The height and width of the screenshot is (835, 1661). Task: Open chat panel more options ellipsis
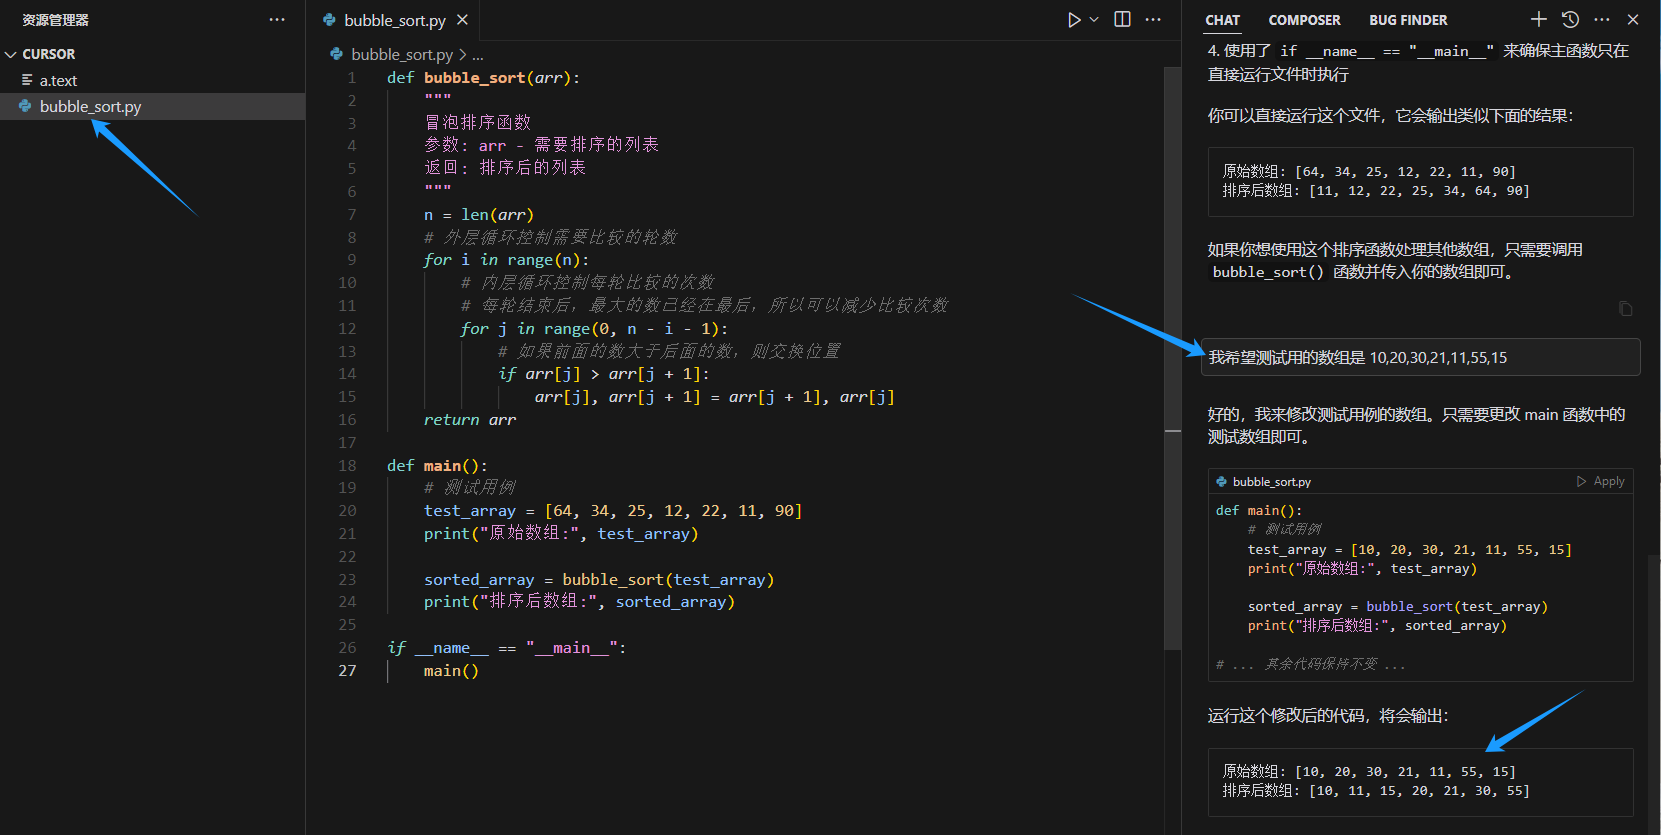pos(1602,19)
